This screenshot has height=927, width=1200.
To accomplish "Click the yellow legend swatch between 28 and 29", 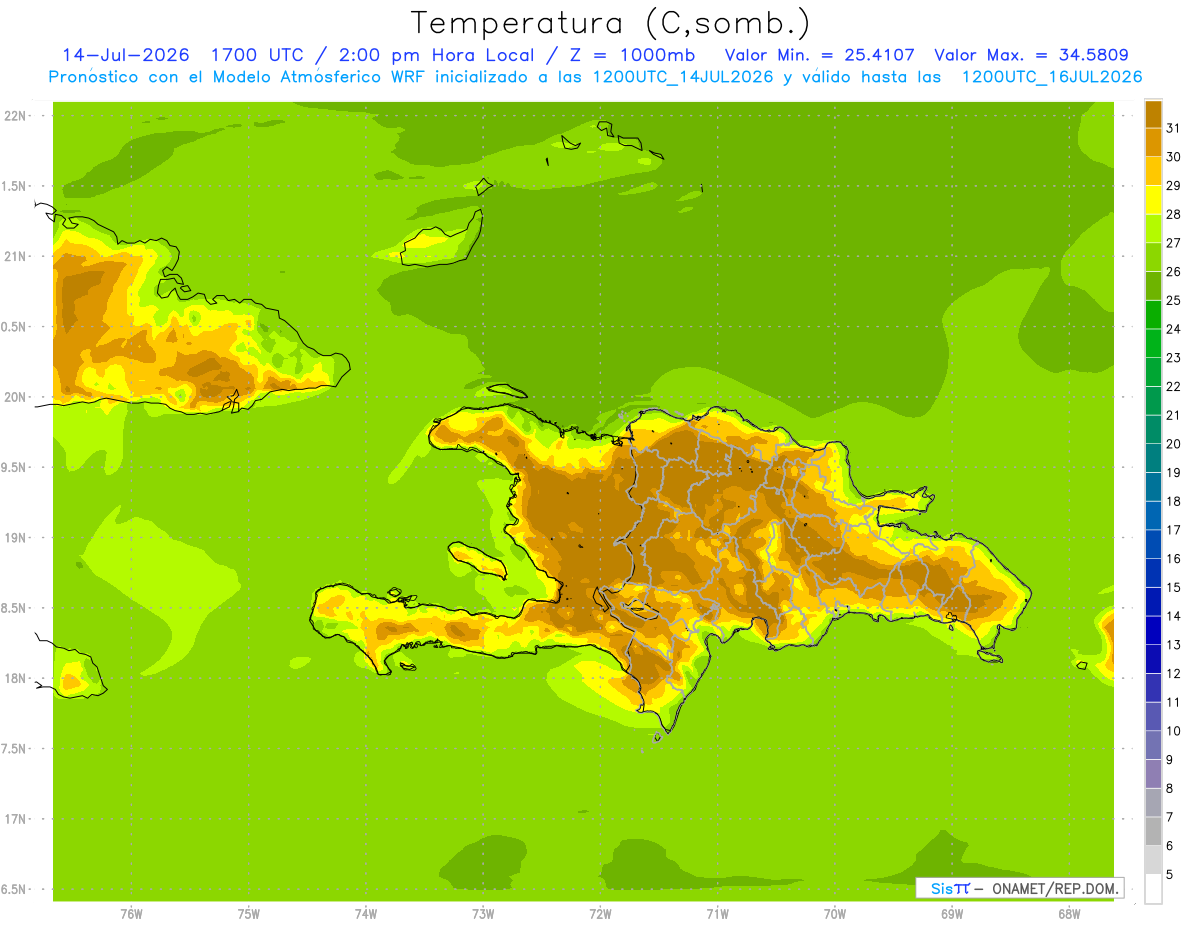I will (1153, 200).
